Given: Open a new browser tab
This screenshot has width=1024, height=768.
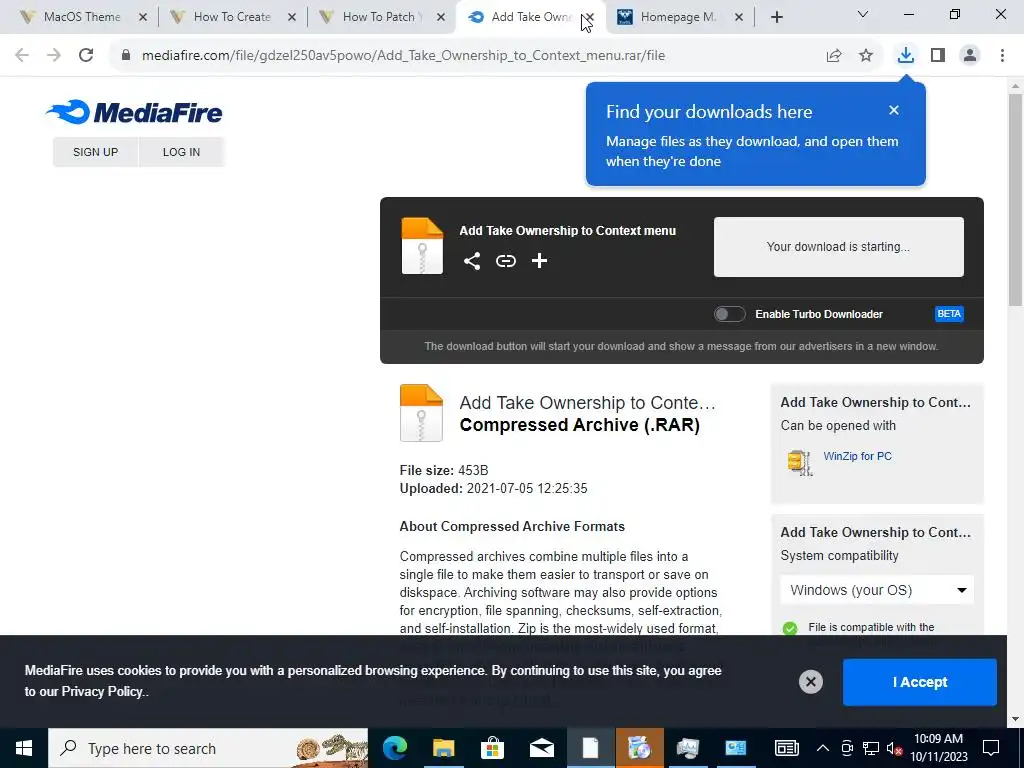Looking at the screenshot, I should tap(776, 17).
